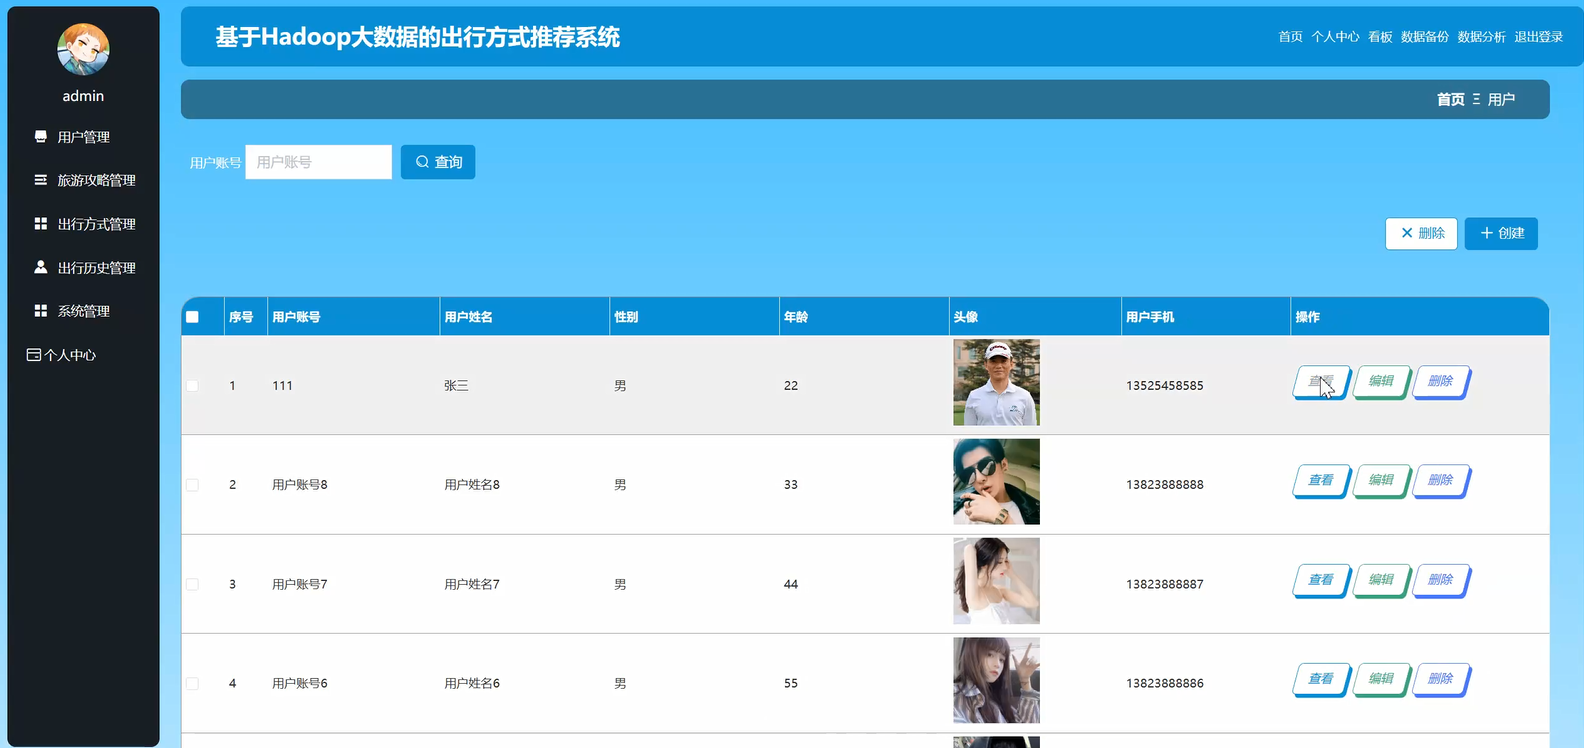The width and height of the screenshot is (1584, 748).
Task: Open 用户管理 in the sidebar
Action: coord(83,137)
